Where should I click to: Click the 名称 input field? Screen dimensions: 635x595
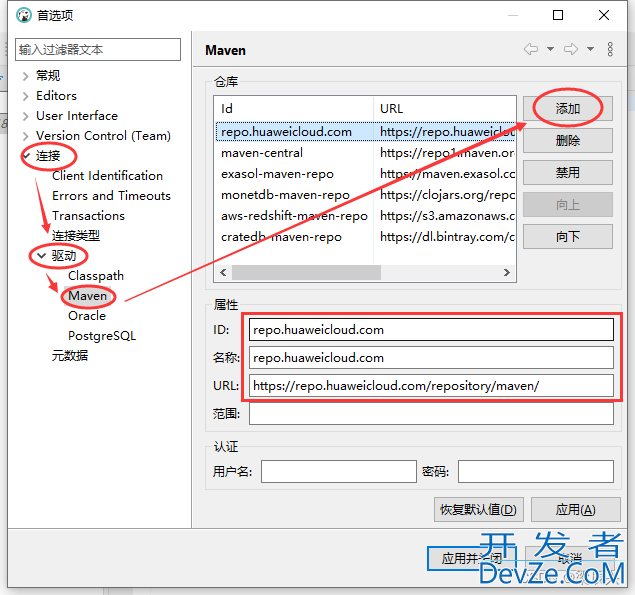(431, 358)
